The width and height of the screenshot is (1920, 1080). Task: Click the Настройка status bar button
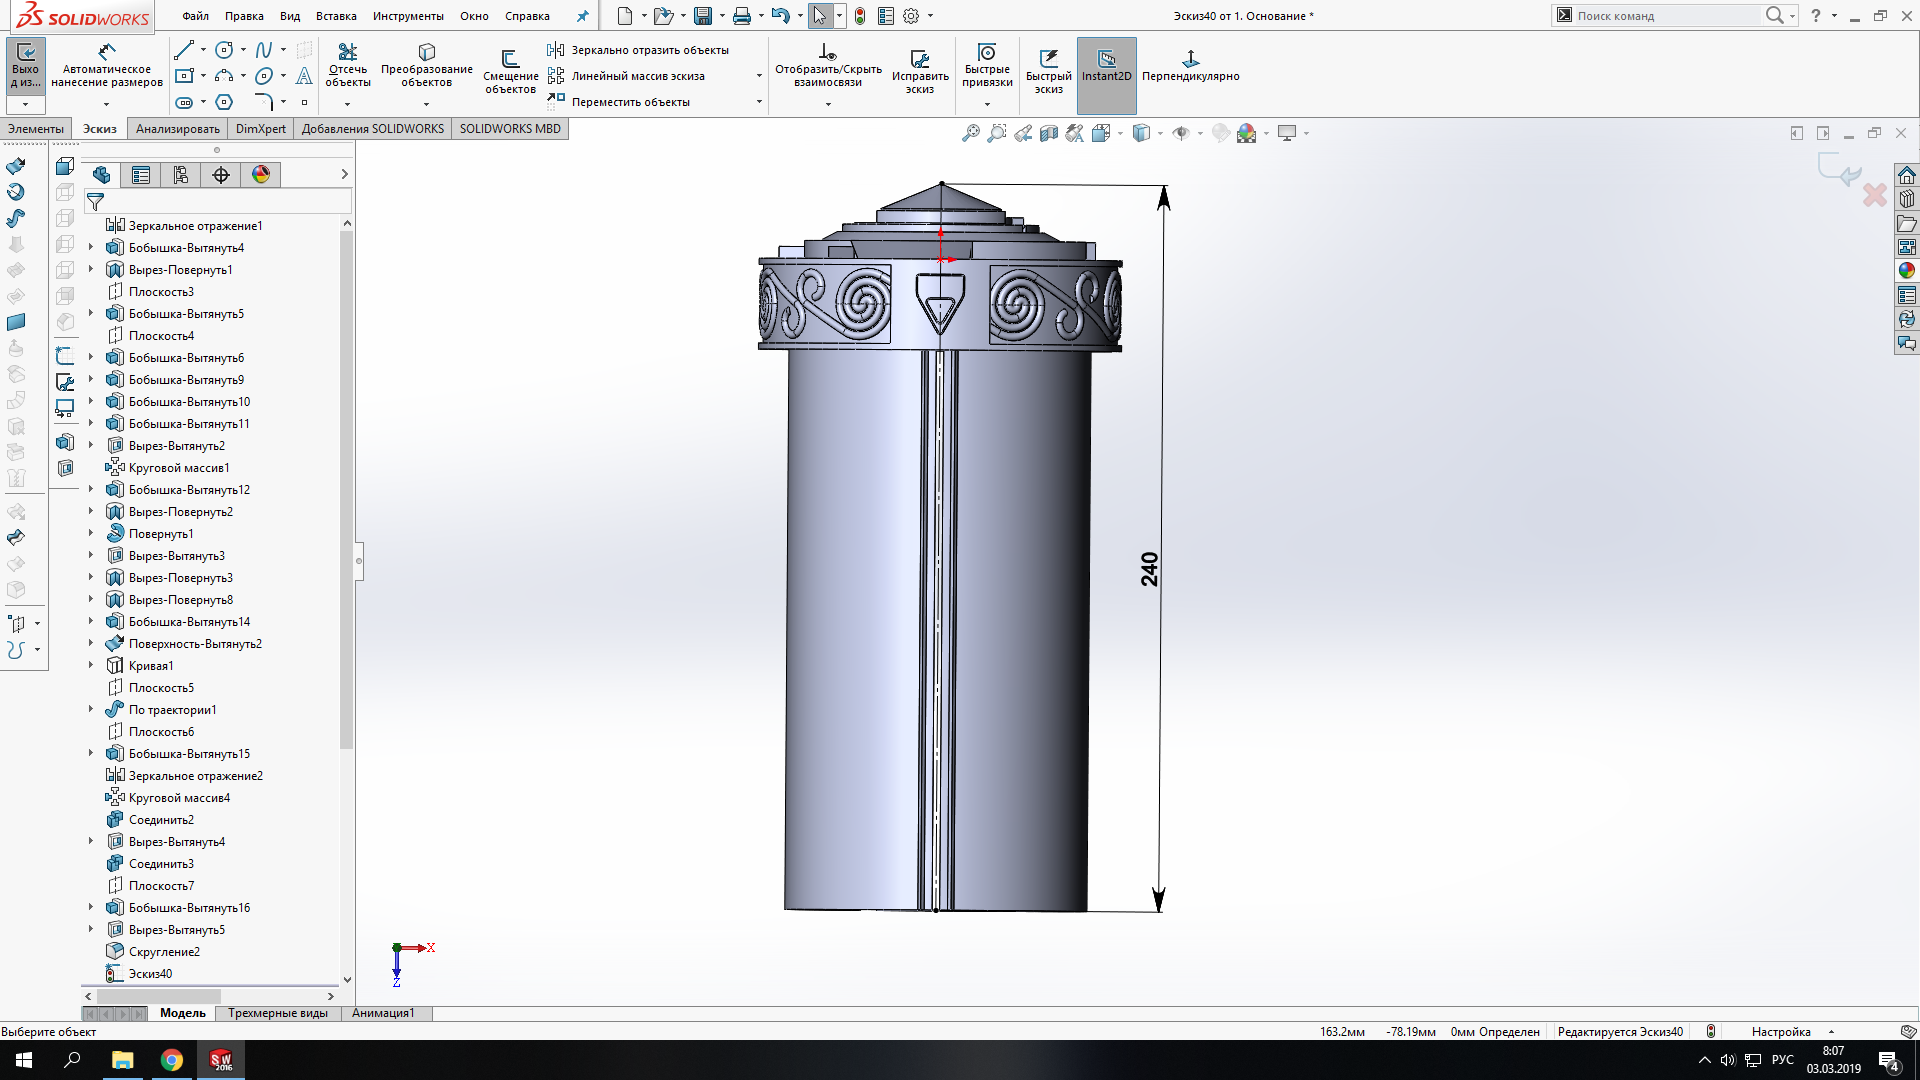[x=1780, y=1032]
